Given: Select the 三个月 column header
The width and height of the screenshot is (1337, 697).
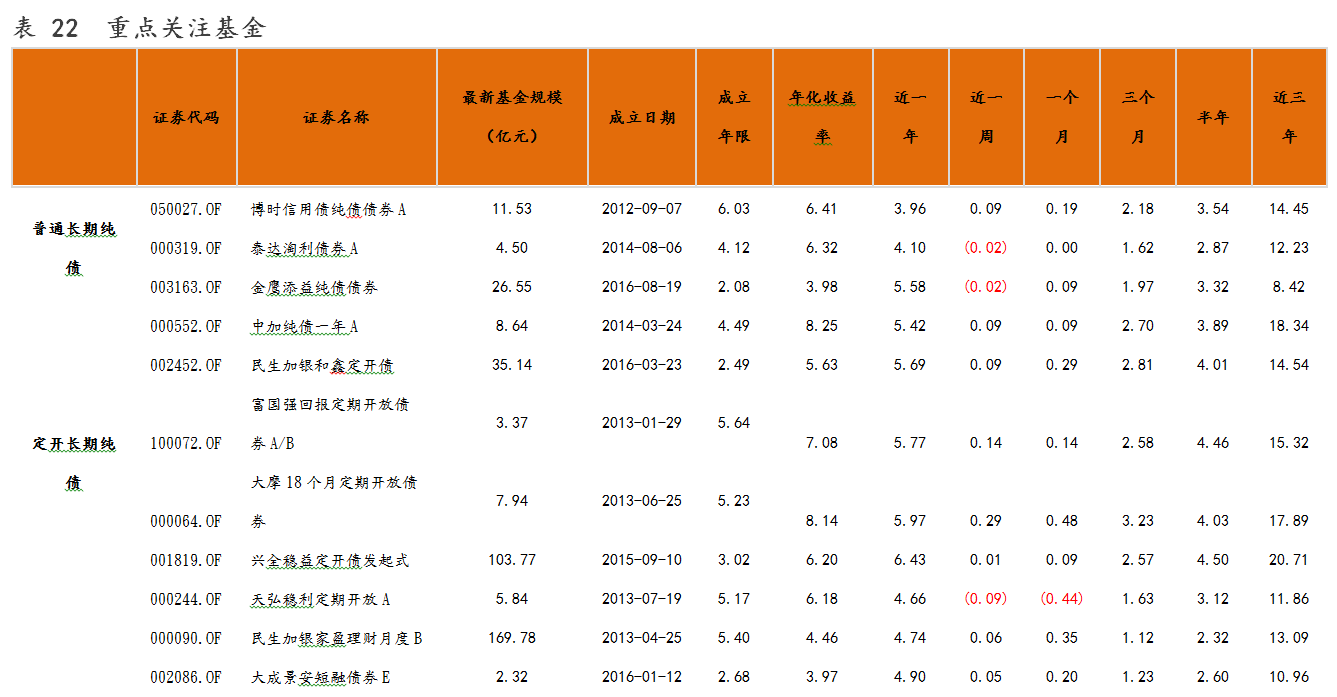Looking at the screenshot, I should pos(1138,117).
